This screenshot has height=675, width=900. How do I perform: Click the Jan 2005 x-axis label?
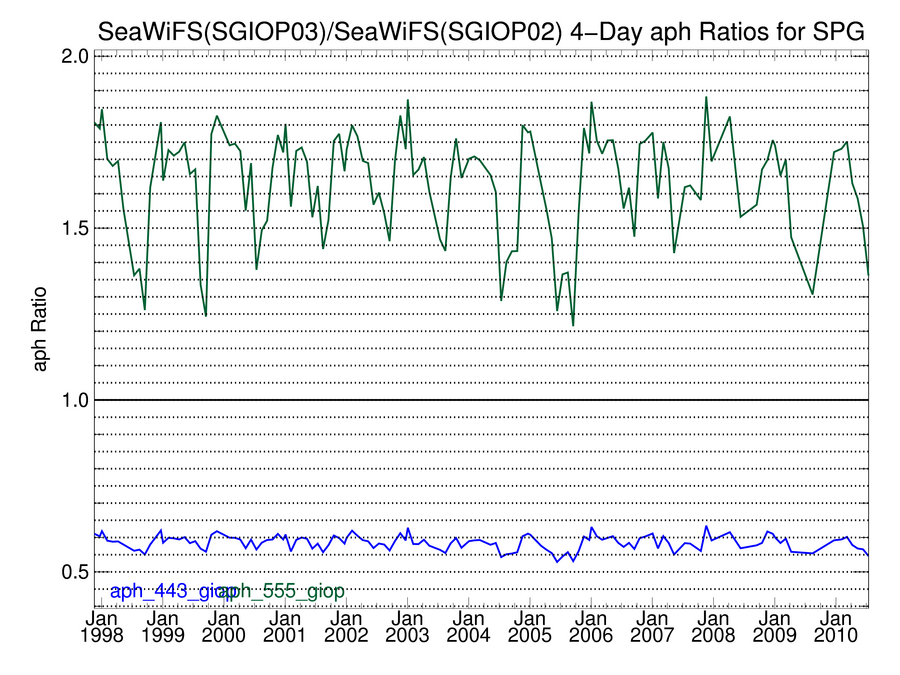point(530,627)
